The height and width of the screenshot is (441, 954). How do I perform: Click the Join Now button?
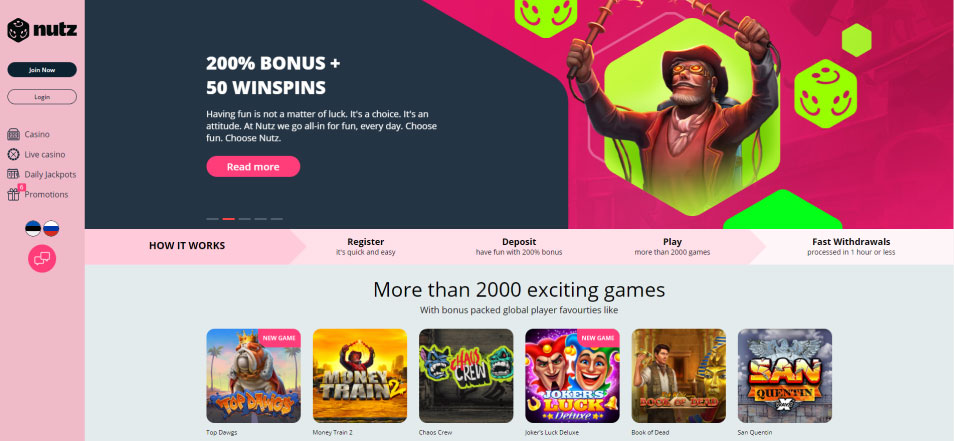pyautogui.click(x=42, y=70)
